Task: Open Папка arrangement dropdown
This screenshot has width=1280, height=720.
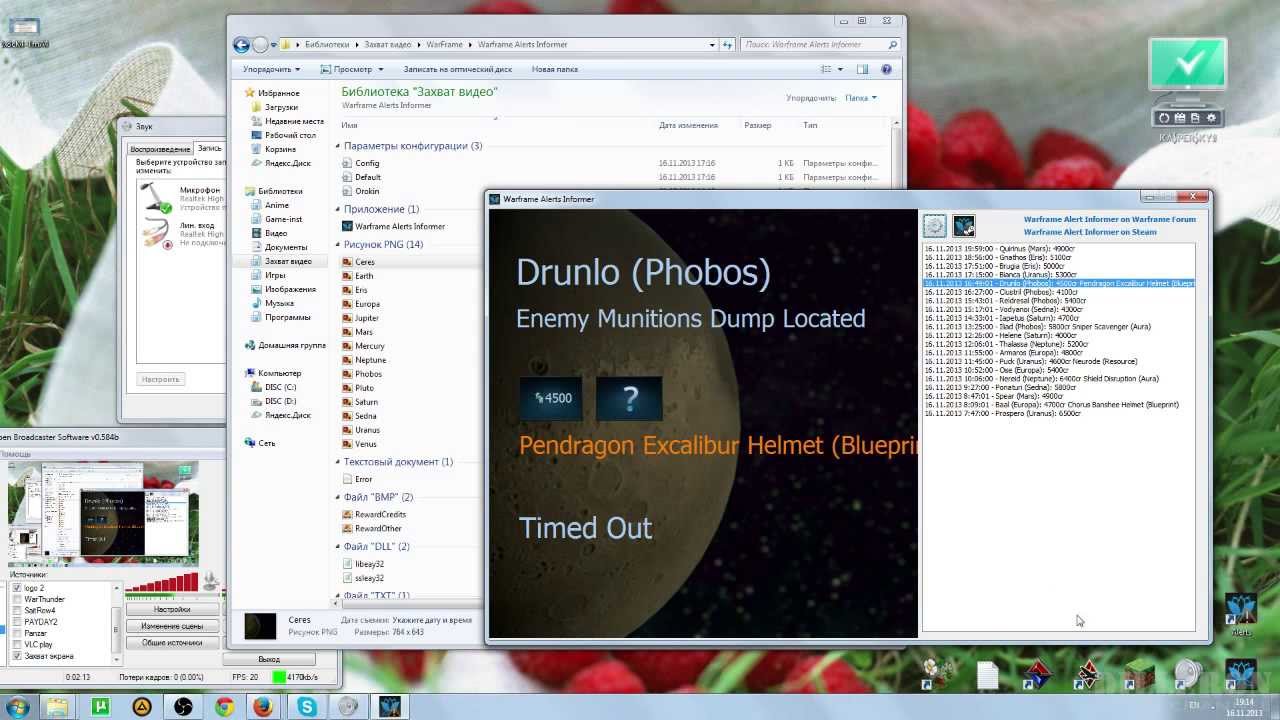Action: (x=860, y=98)
